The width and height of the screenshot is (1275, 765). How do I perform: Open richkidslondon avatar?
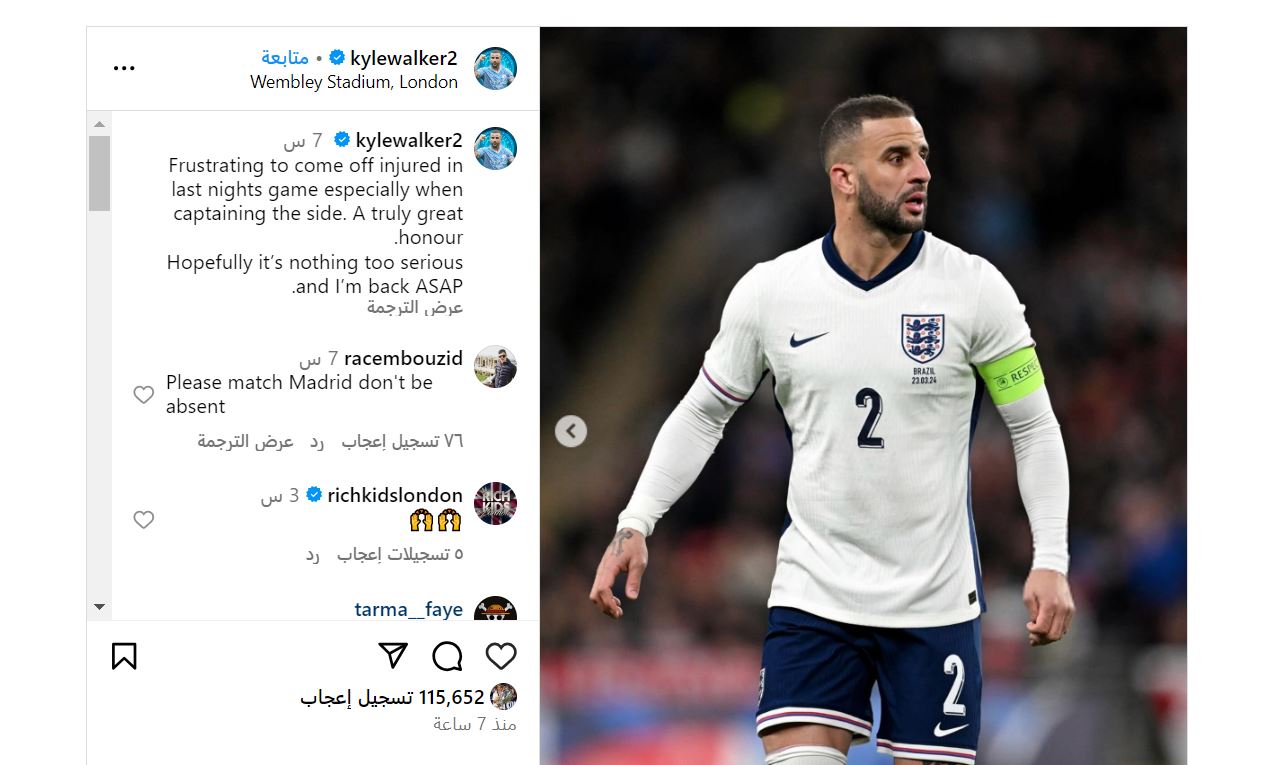click(494, 503)
